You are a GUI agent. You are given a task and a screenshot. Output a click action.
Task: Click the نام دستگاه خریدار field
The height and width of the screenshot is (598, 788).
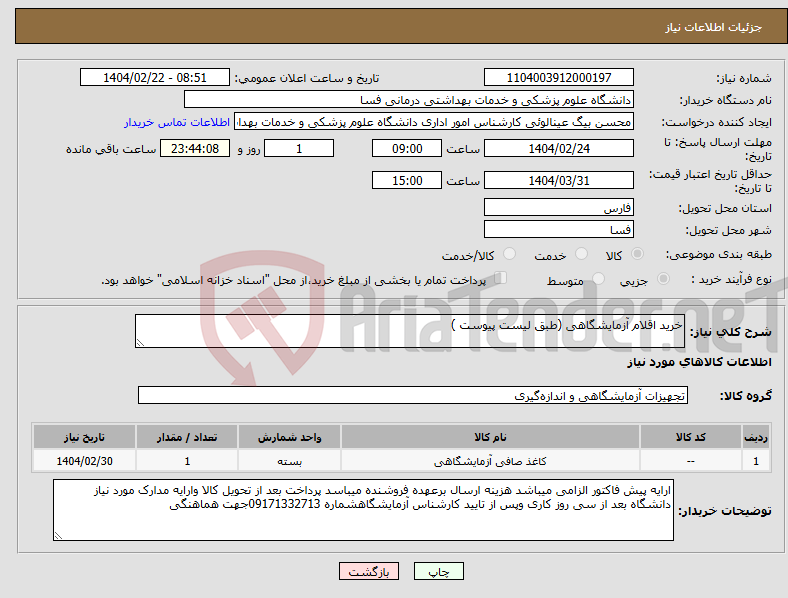409,99
